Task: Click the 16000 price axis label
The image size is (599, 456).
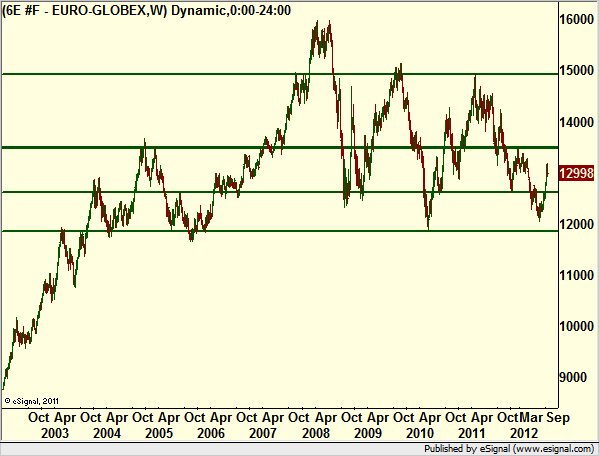Action: (x=576, y=19)
